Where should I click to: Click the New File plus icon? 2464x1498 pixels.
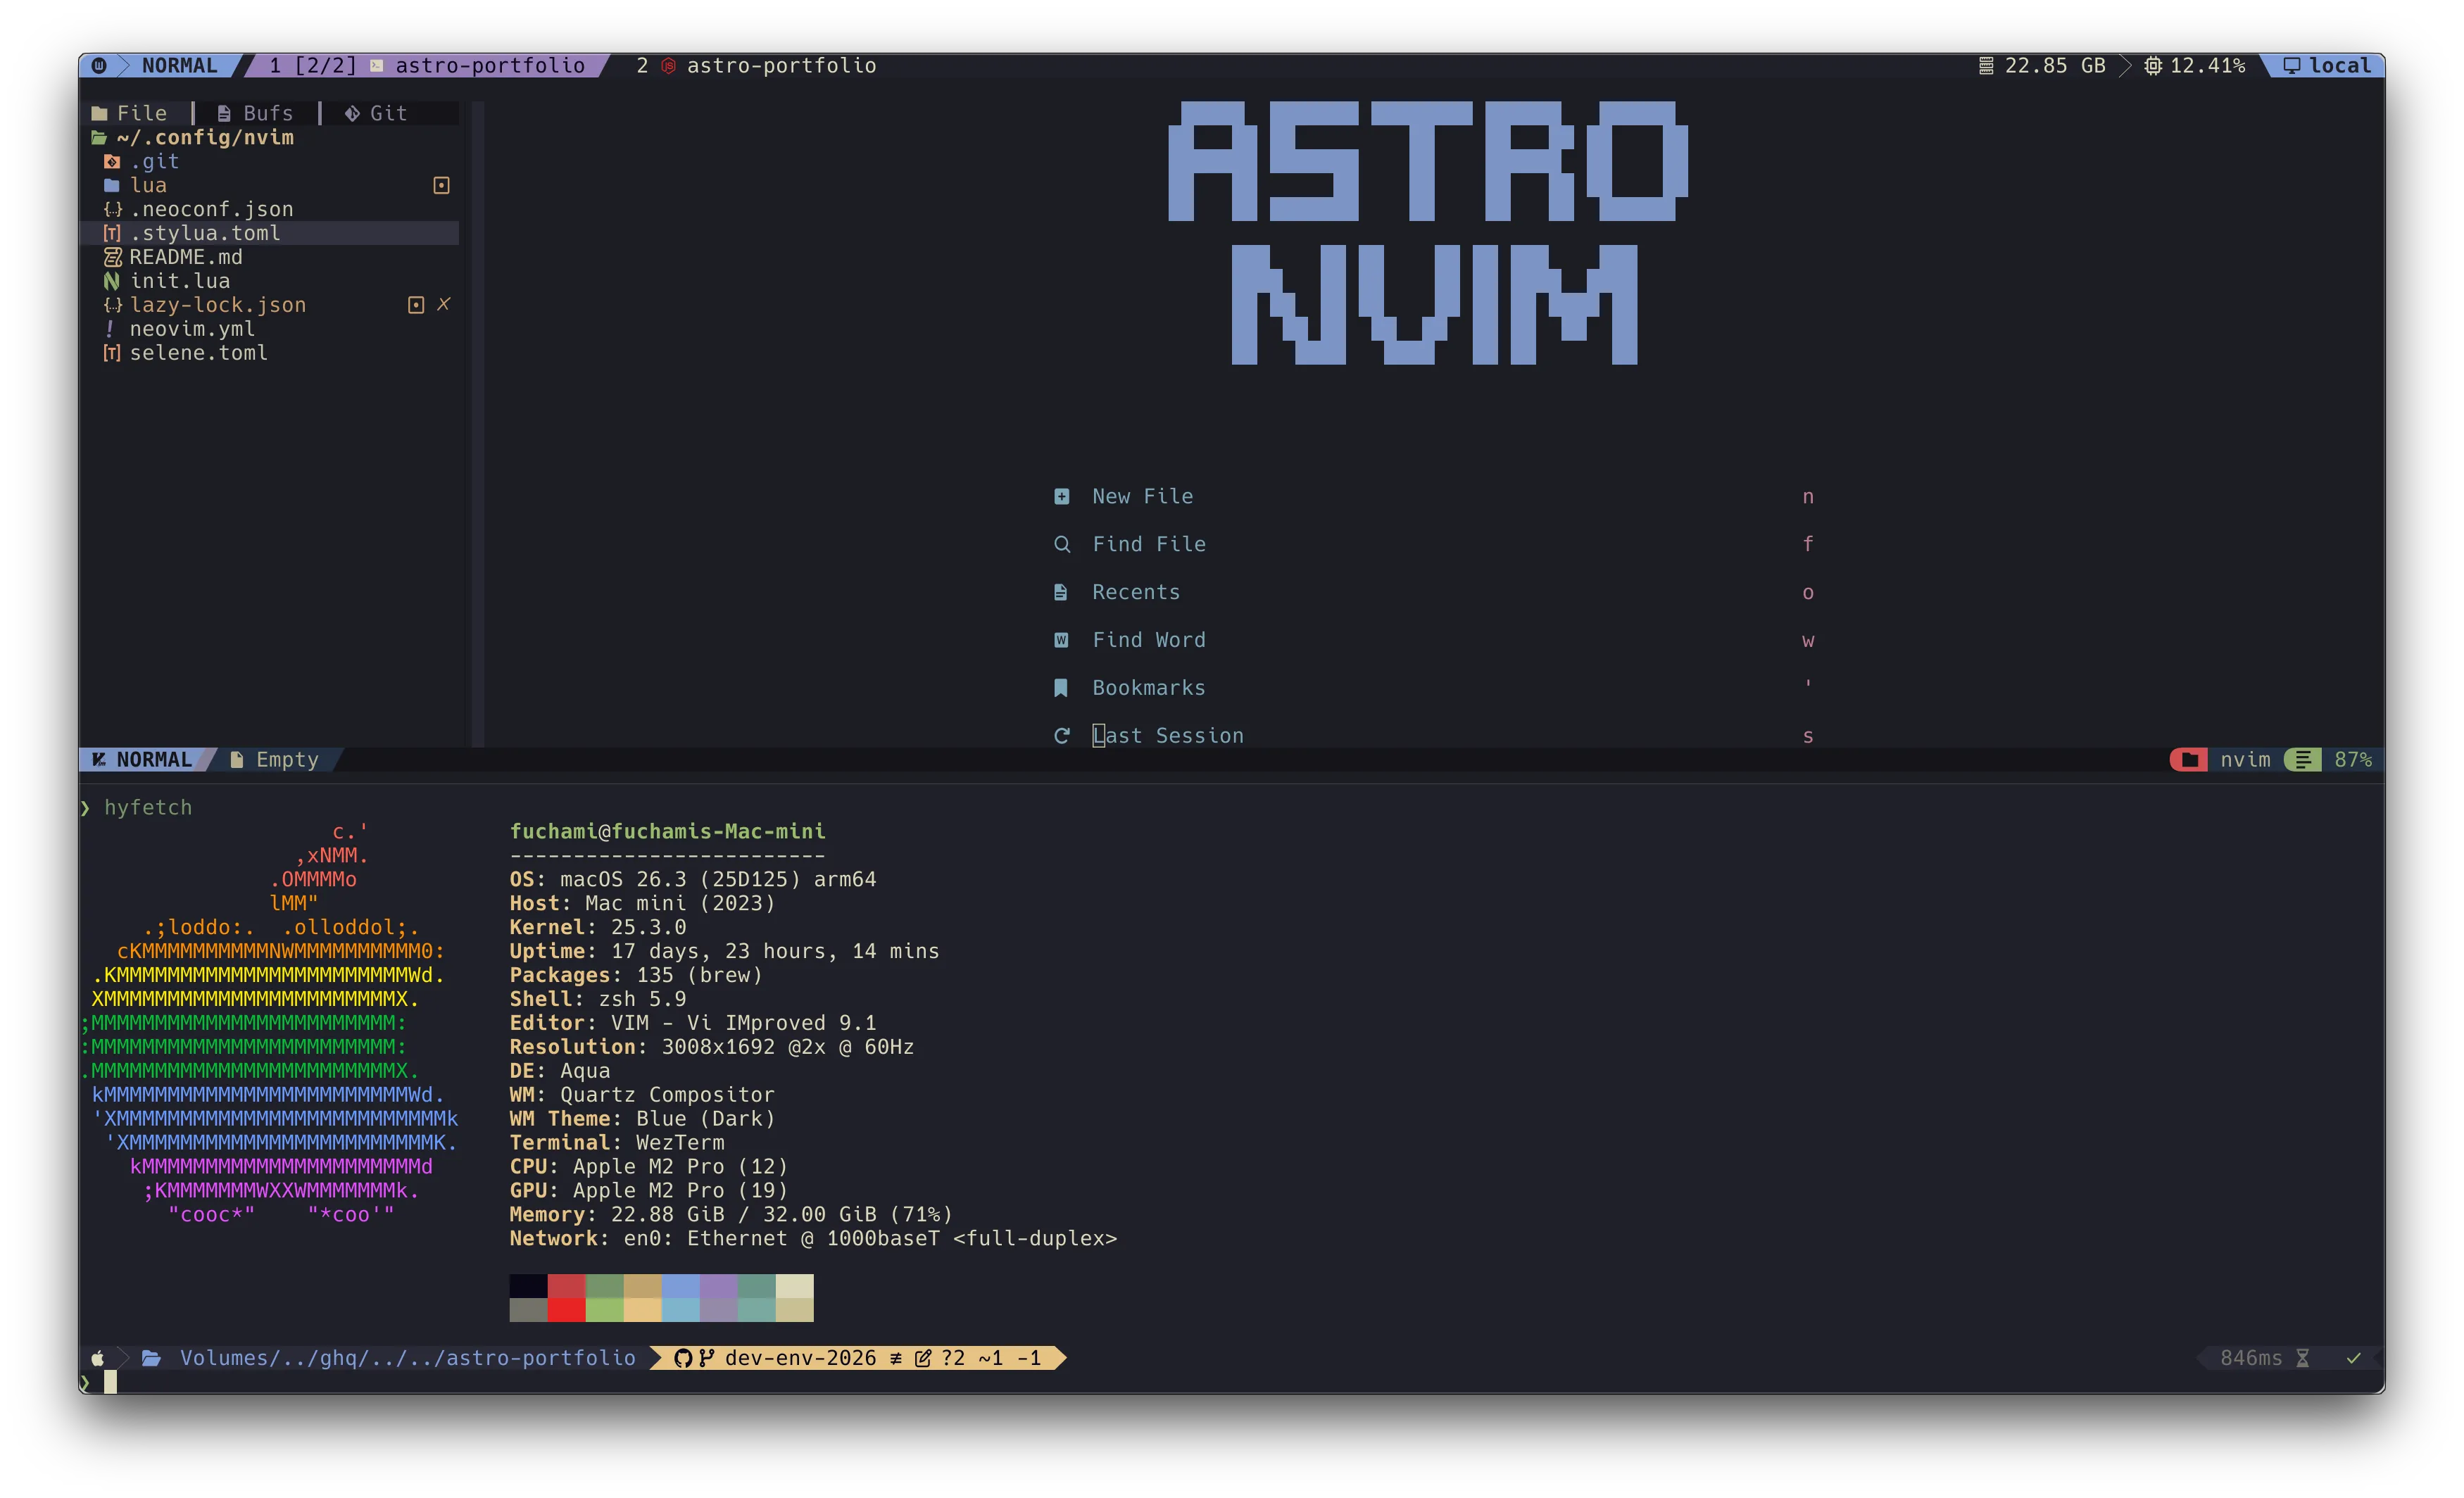[1062, 497]
